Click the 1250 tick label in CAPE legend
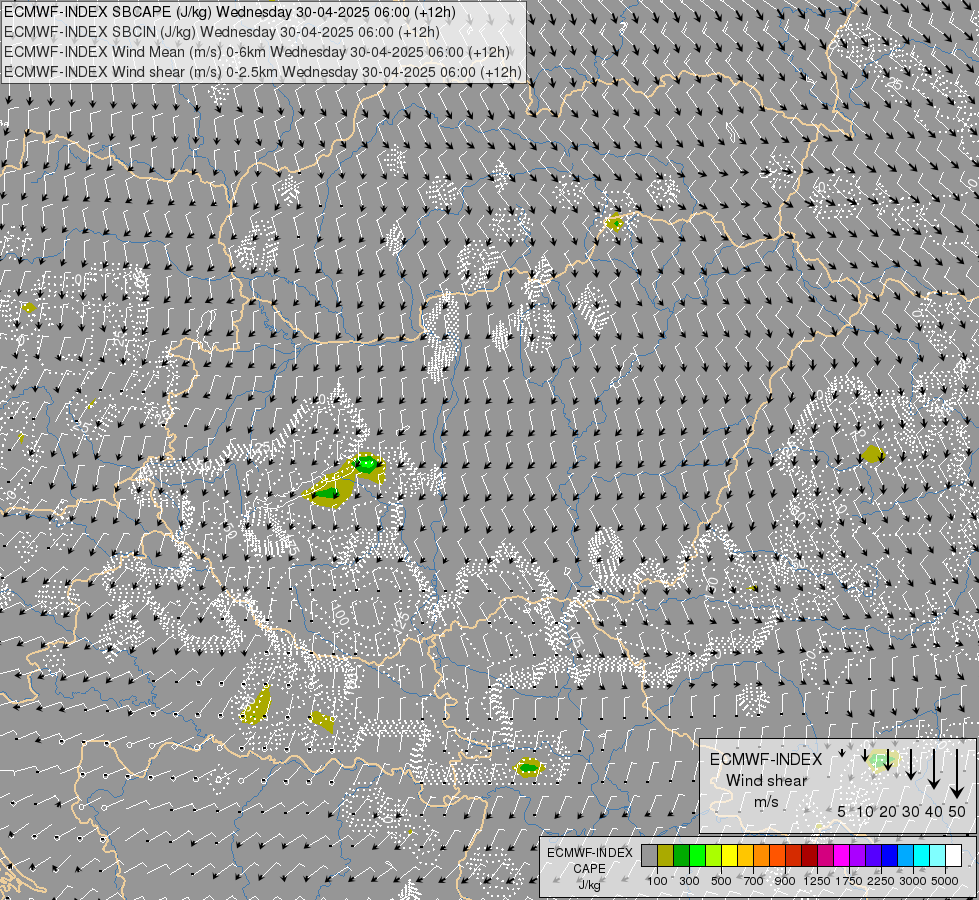Screen dimensions: 979x900 (817, 881)
